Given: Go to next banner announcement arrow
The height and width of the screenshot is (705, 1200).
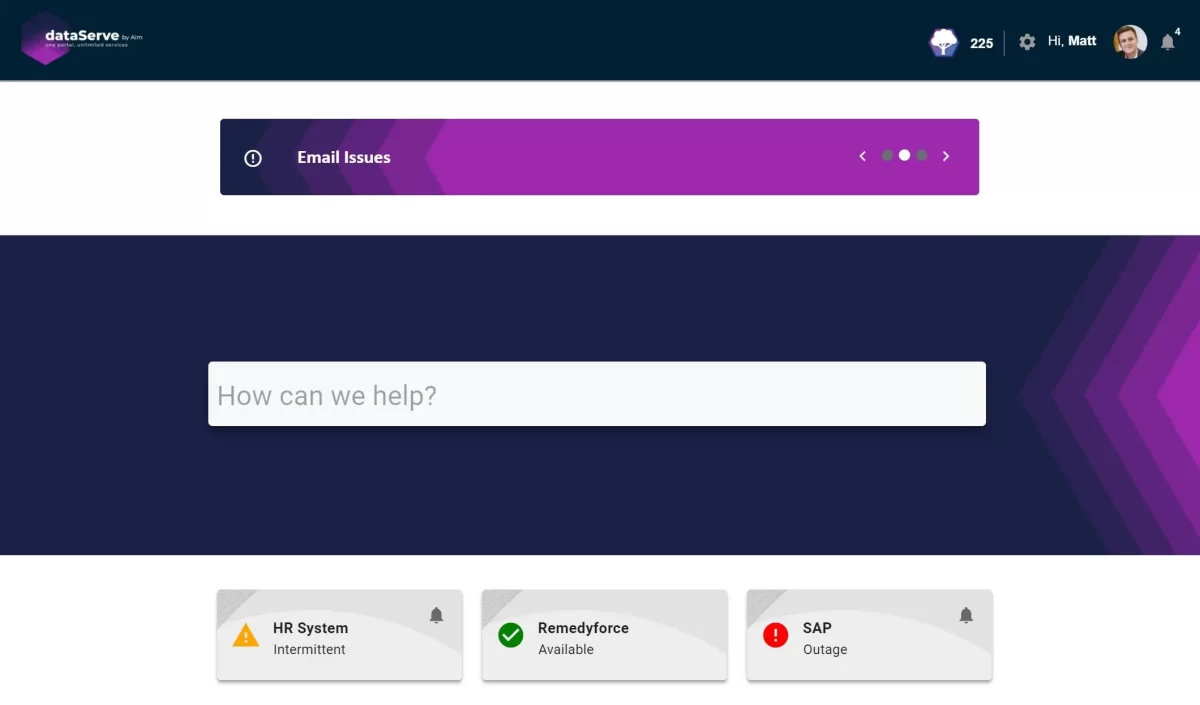Looking at the screenshot, I should coord(946,156).
